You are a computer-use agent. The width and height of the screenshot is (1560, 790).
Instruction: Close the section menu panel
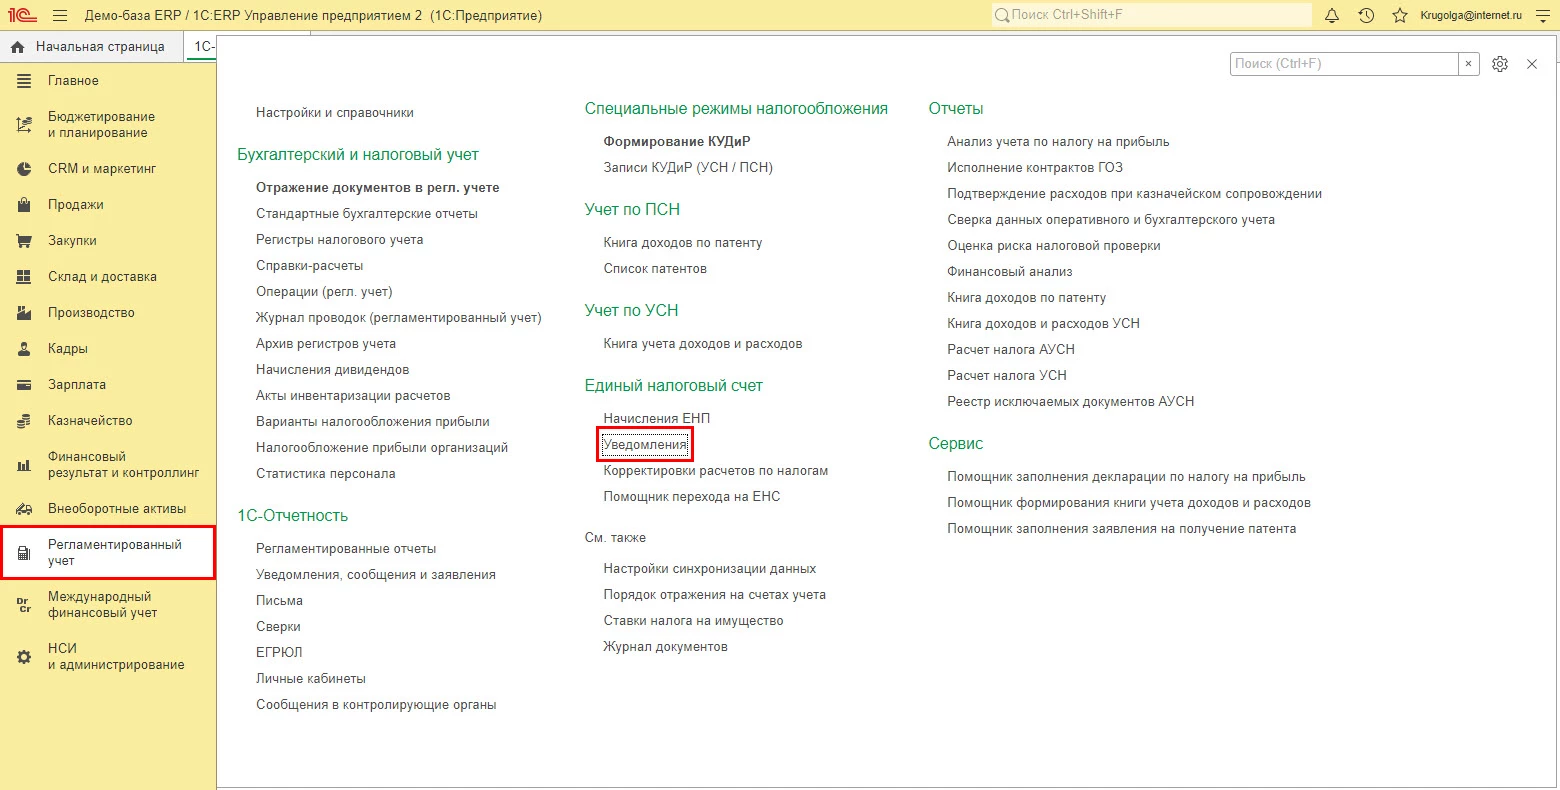pyautogui.click(x=1532, y=64)
